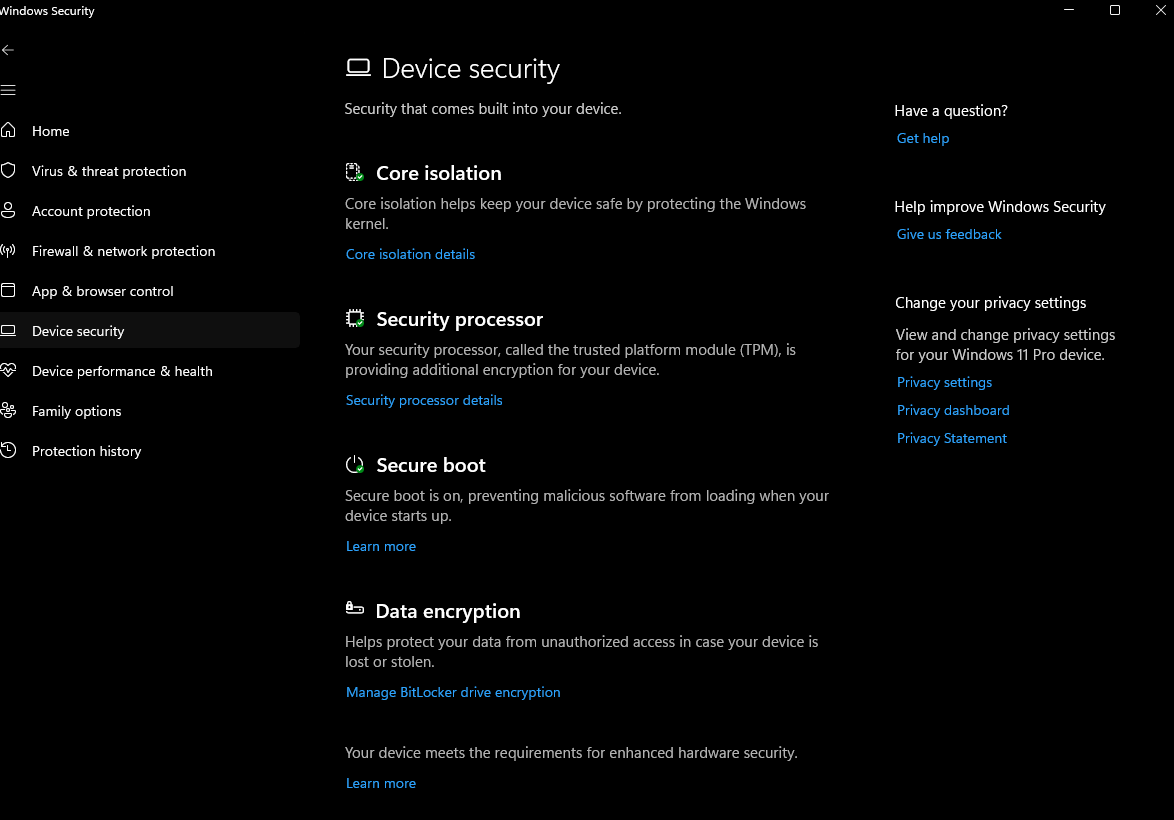Maximize the Windows Security window
The width and height of the screenshot is (1174, 820).
point(1115,10)
